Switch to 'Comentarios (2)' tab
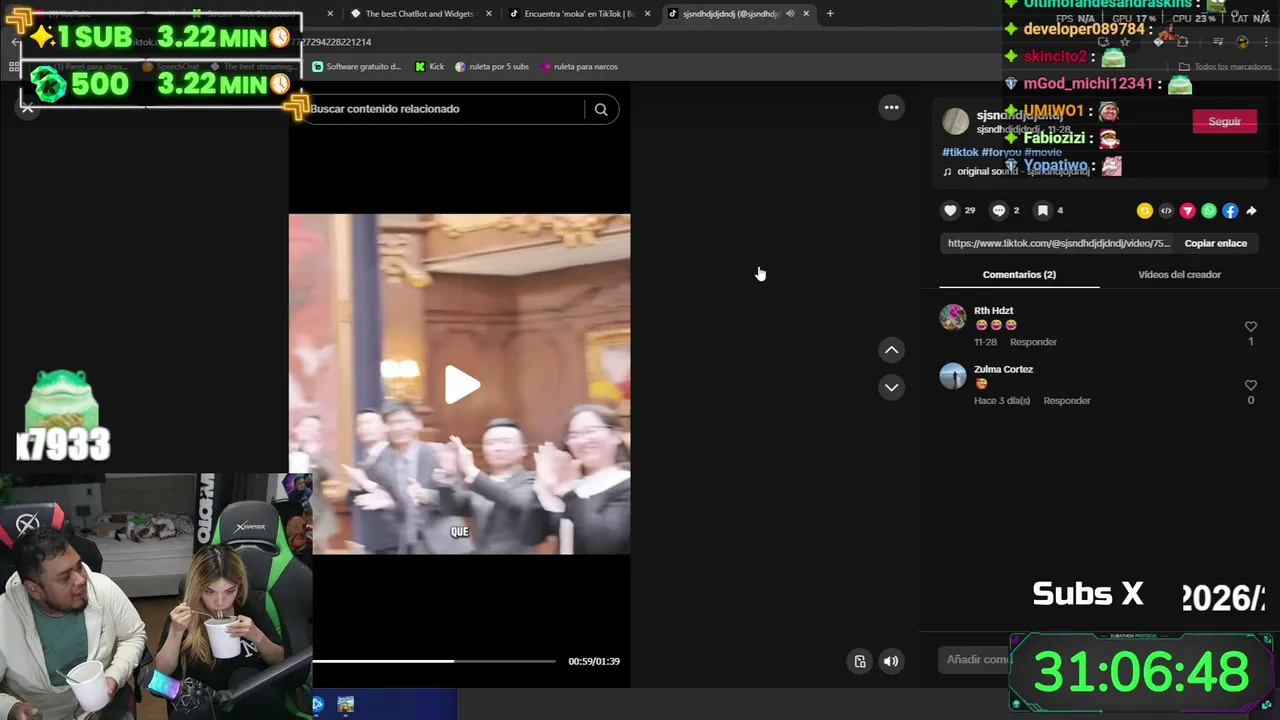Screen dimensions: 1280x720 coord(1019,274)
